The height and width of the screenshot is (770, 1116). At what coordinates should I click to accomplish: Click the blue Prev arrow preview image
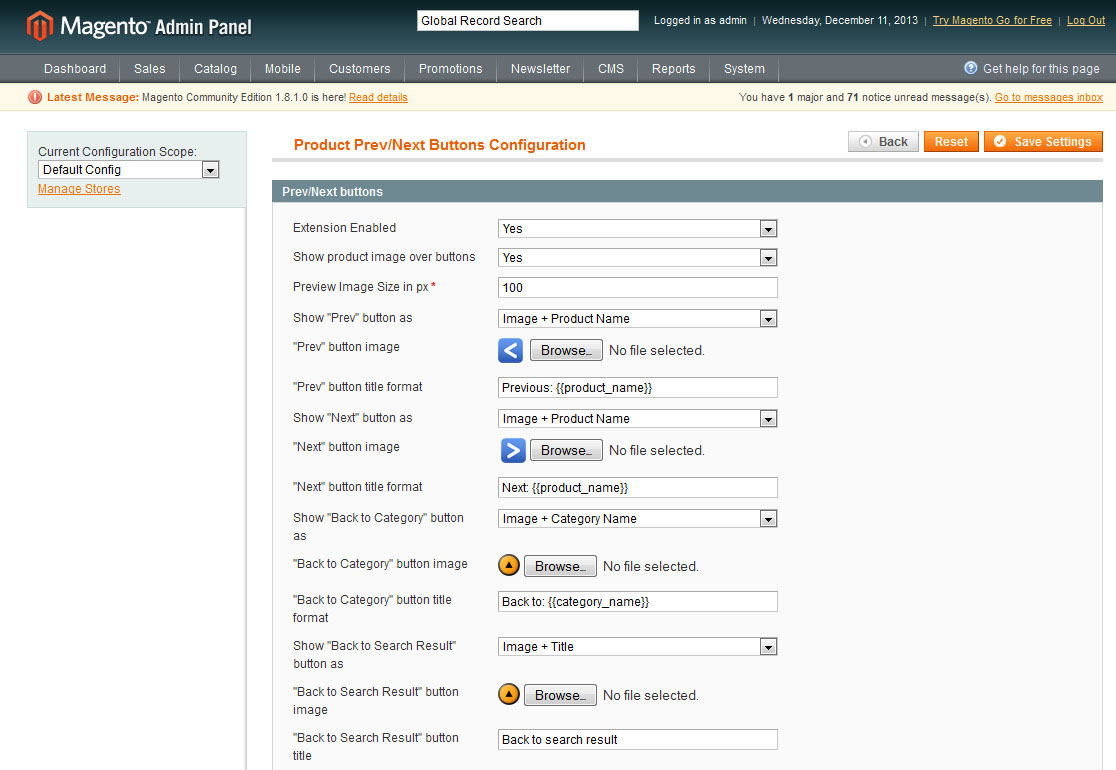click(x=510, y=350)
